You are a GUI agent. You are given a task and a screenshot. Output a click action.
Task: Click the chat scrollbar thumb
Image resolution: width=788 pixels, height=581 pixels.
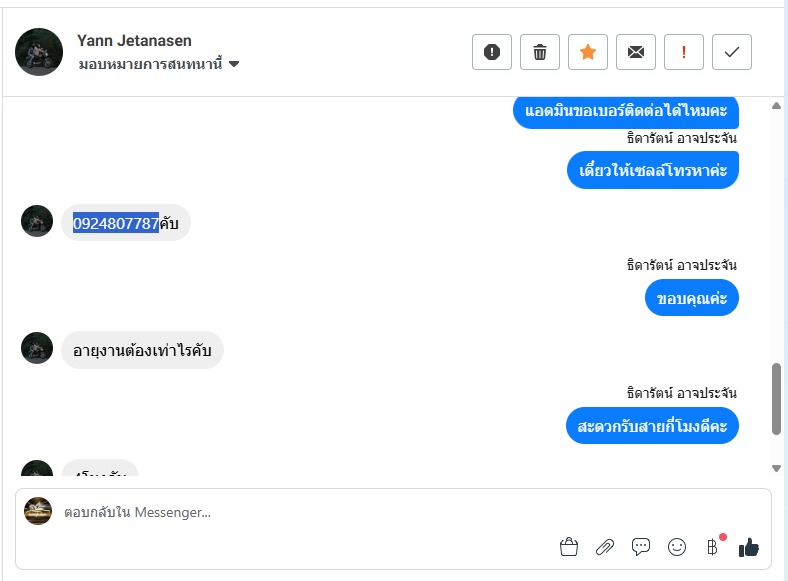[x=777, y=398]
